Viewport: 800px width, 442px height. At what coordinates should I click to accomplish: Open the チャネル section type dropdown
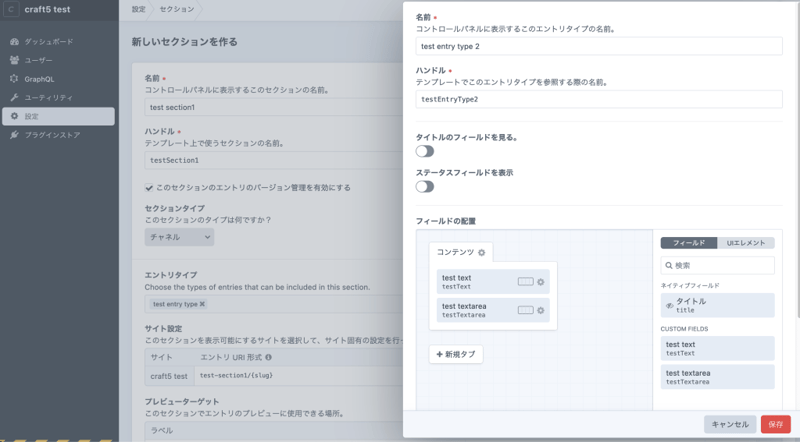[x=180, y=237]
